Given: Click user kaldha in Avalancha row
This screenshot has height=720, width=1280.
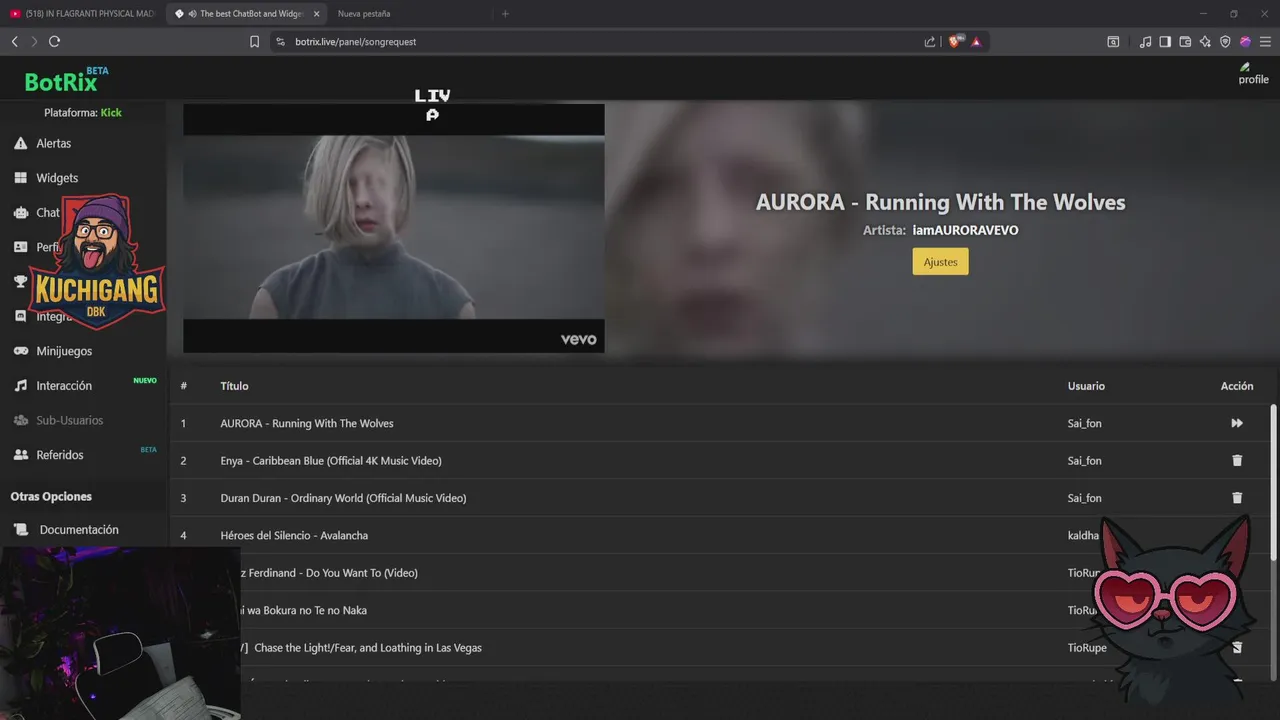Looking at the screenshot, I should 1083,536.
